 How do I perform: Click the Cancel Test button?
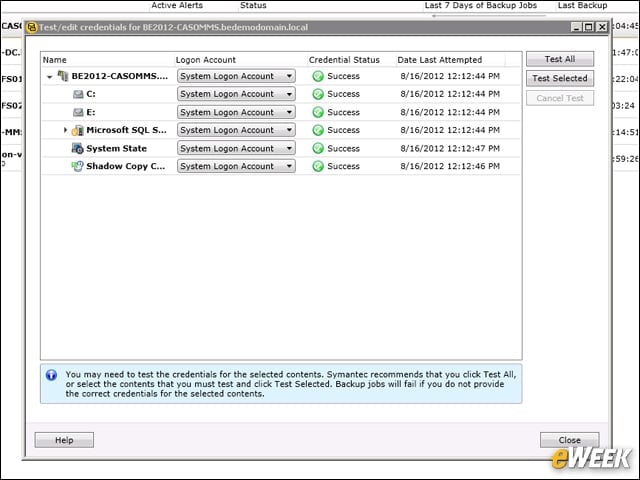pyautogui.click(x=560, y=98)
